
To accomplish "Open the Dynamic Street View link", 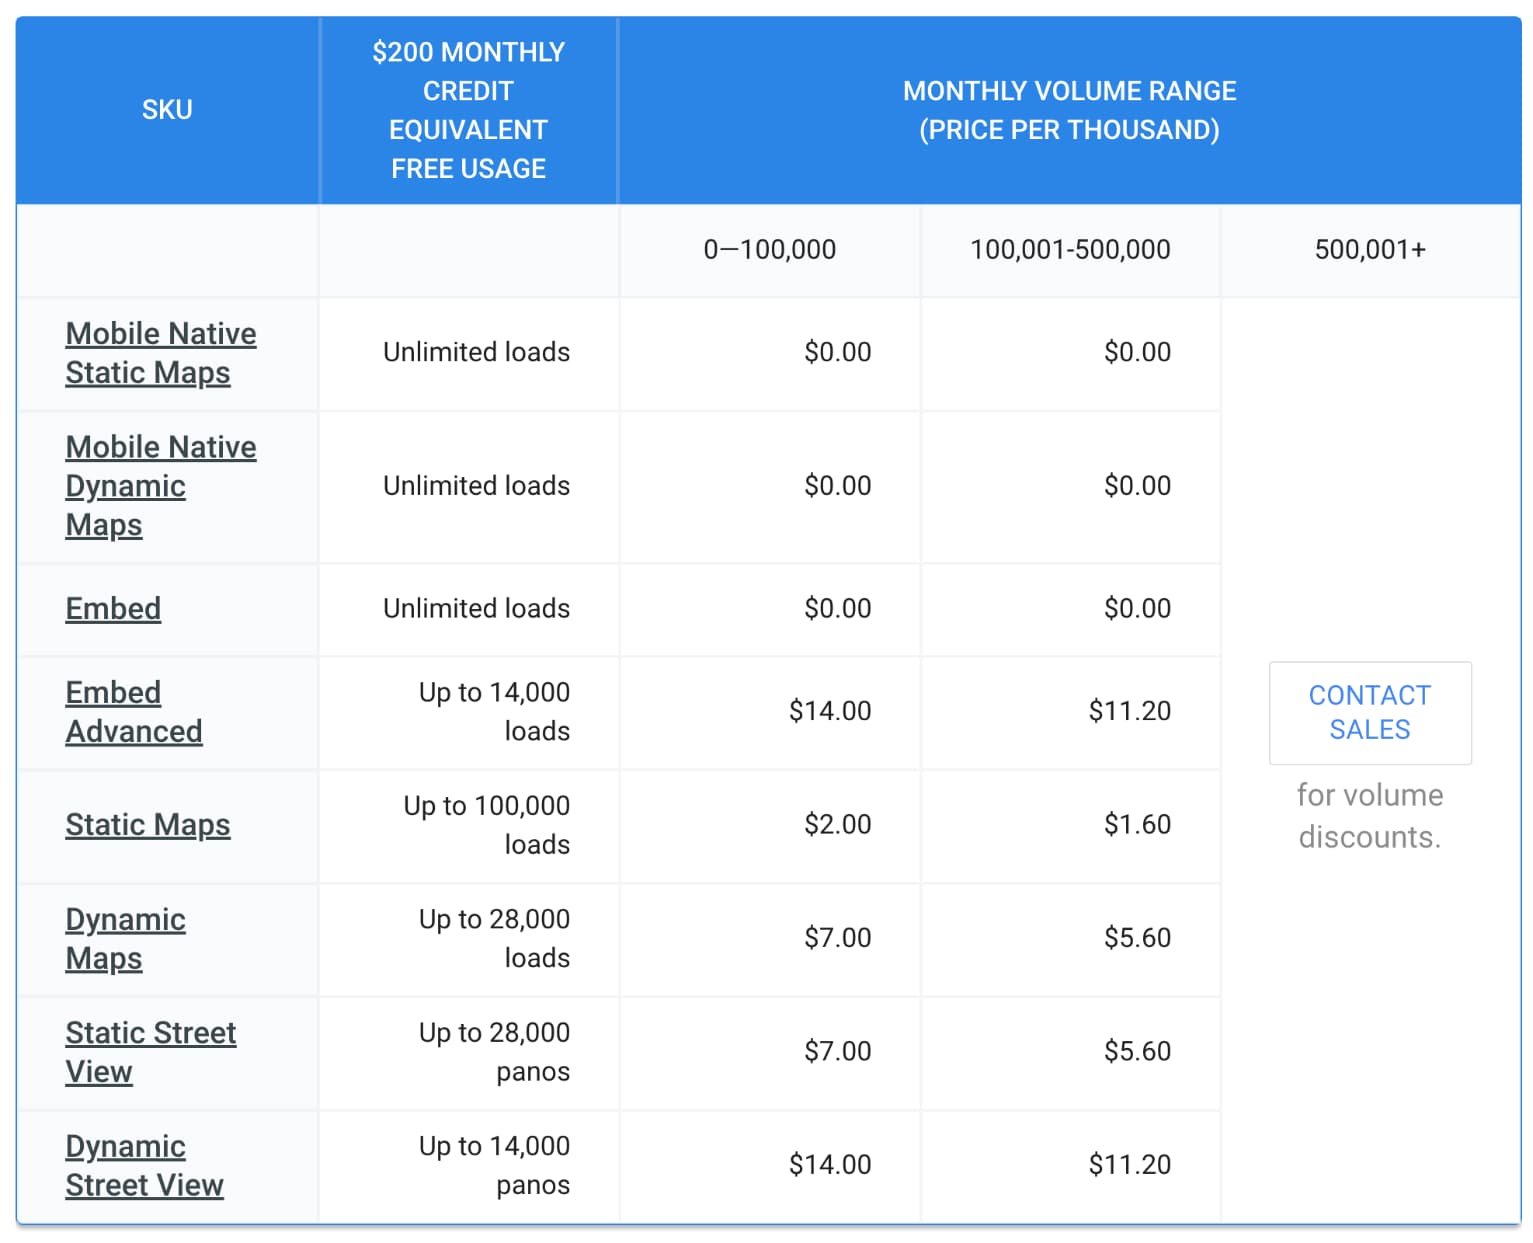I will (144, 1165).
